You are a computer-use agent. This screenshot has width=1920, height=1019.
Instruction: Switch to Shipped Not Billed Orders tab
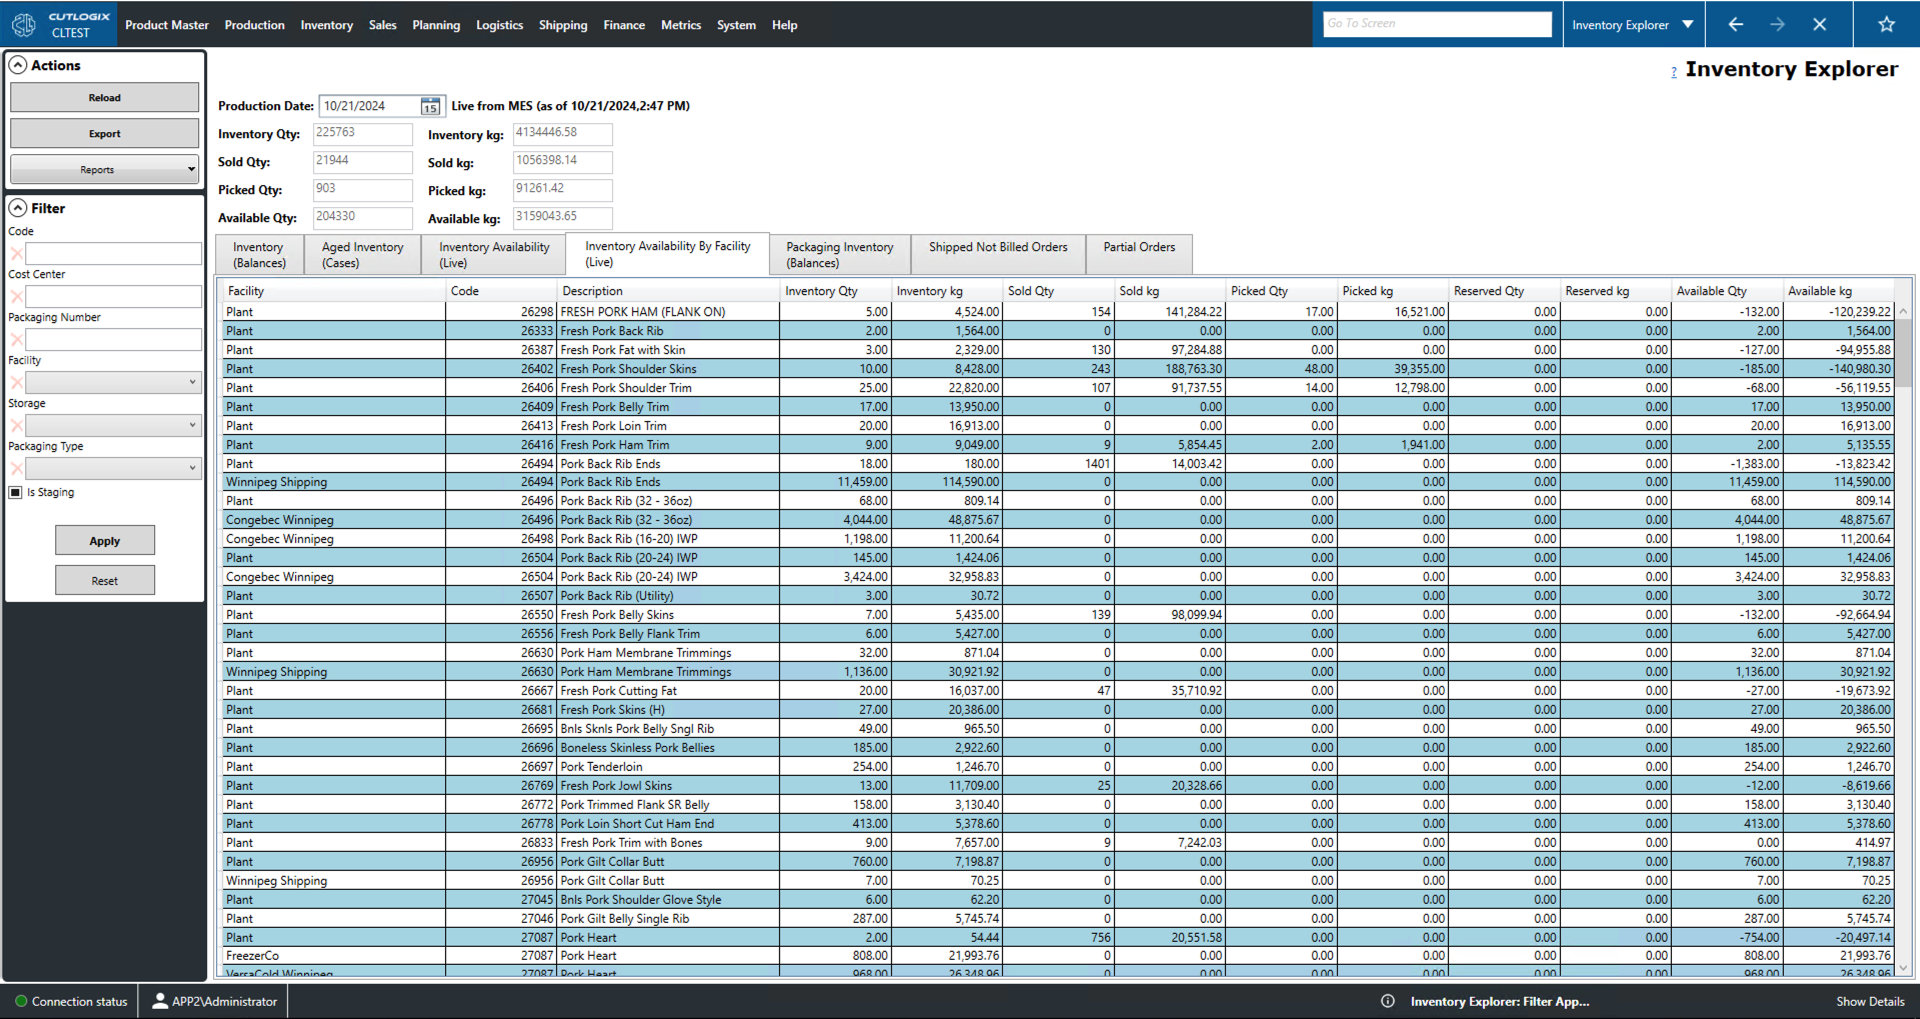[997, 248]
